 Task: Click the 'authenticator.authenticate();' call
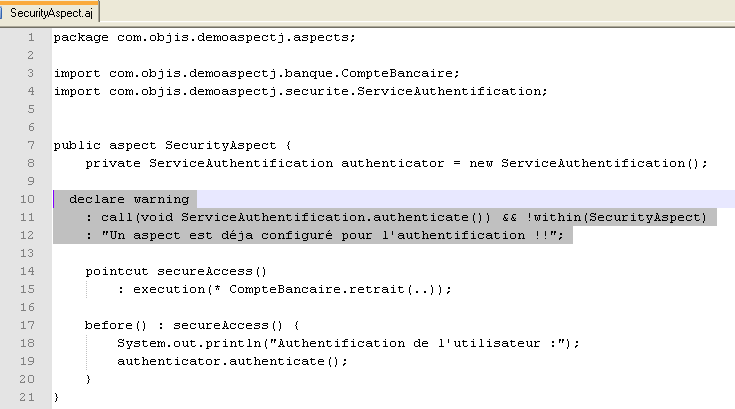pos(232,361)
